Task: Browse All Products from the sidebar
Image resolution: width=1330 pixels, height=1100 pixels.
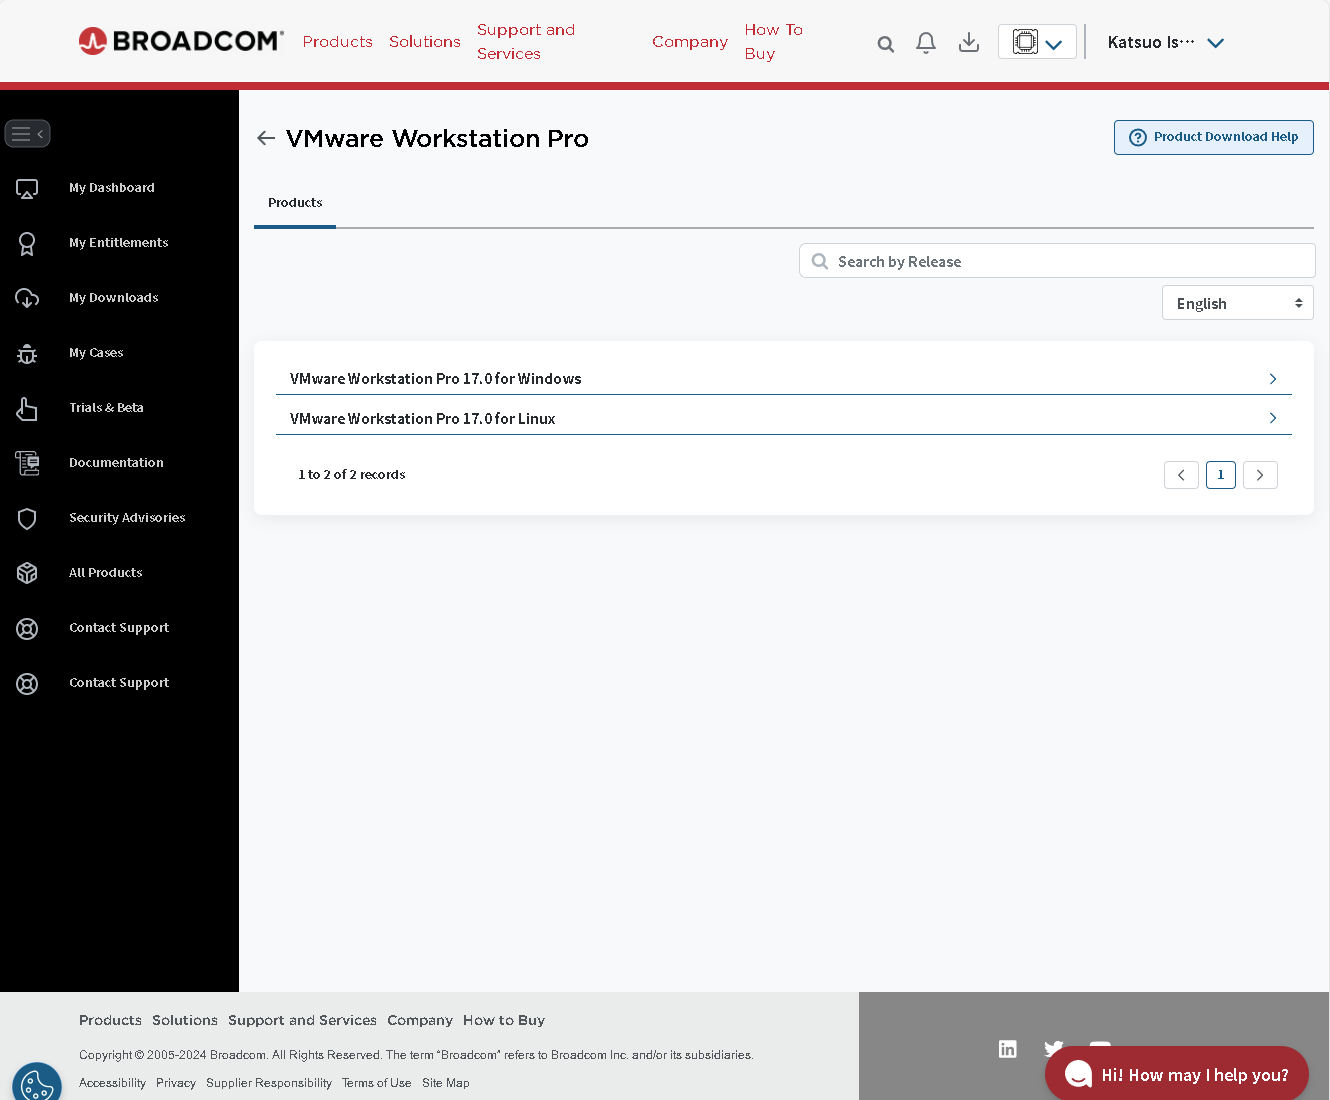Action: tap(105, 572)
